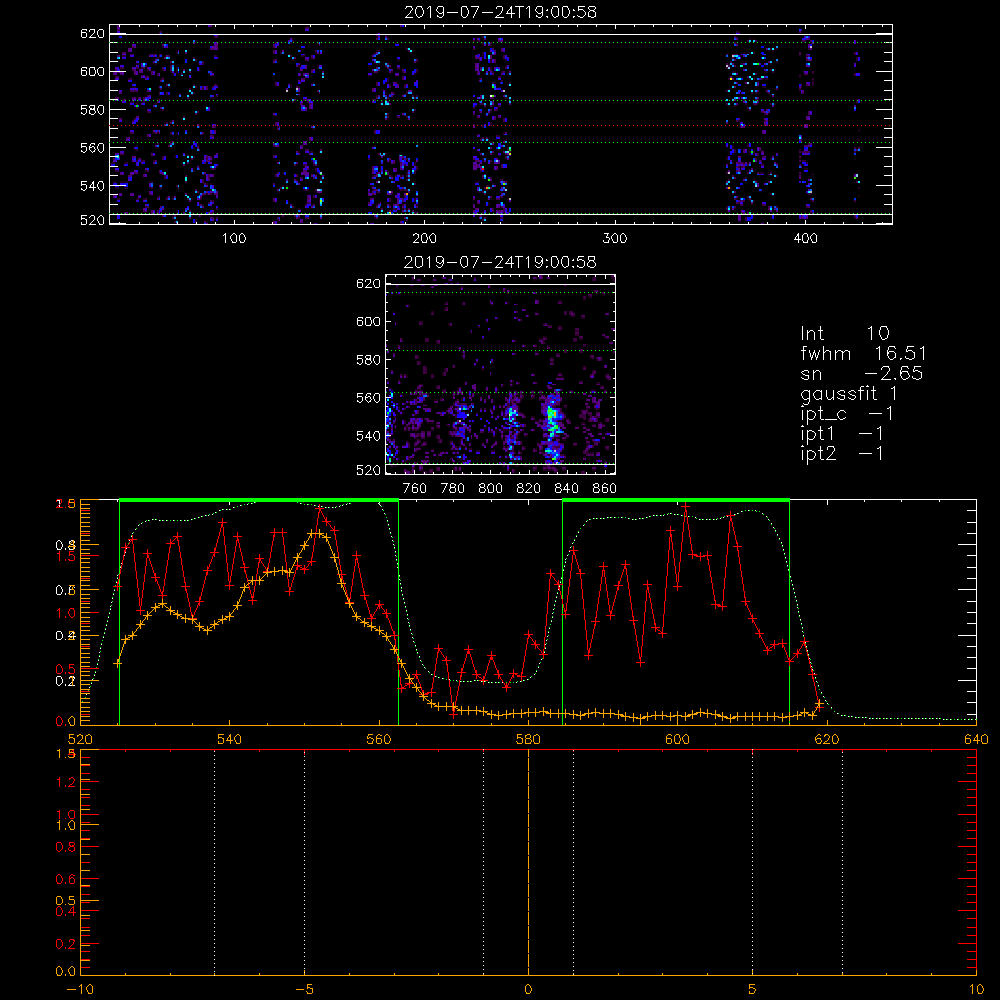The width and height of the screenshot is (1000, 1000).
Task: Click the top wide spectrogram image
Action: pyautogui.click(x=501, y=124)
